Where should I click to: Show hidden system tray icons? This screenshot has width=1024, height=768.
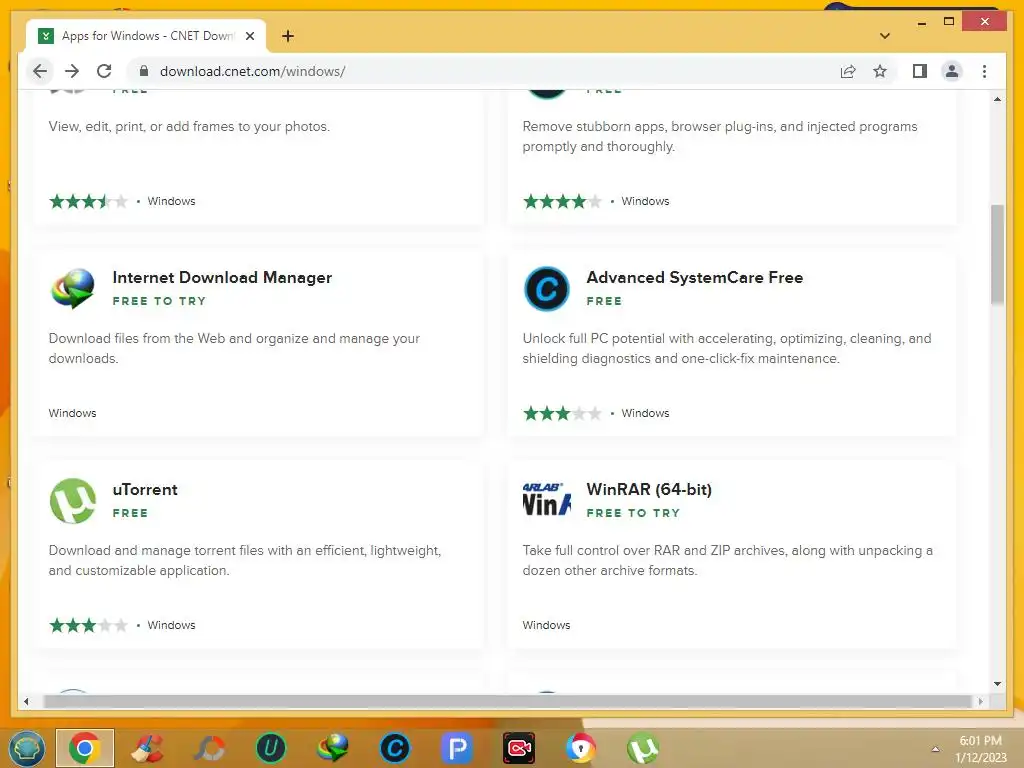click(x=935, y=749)
